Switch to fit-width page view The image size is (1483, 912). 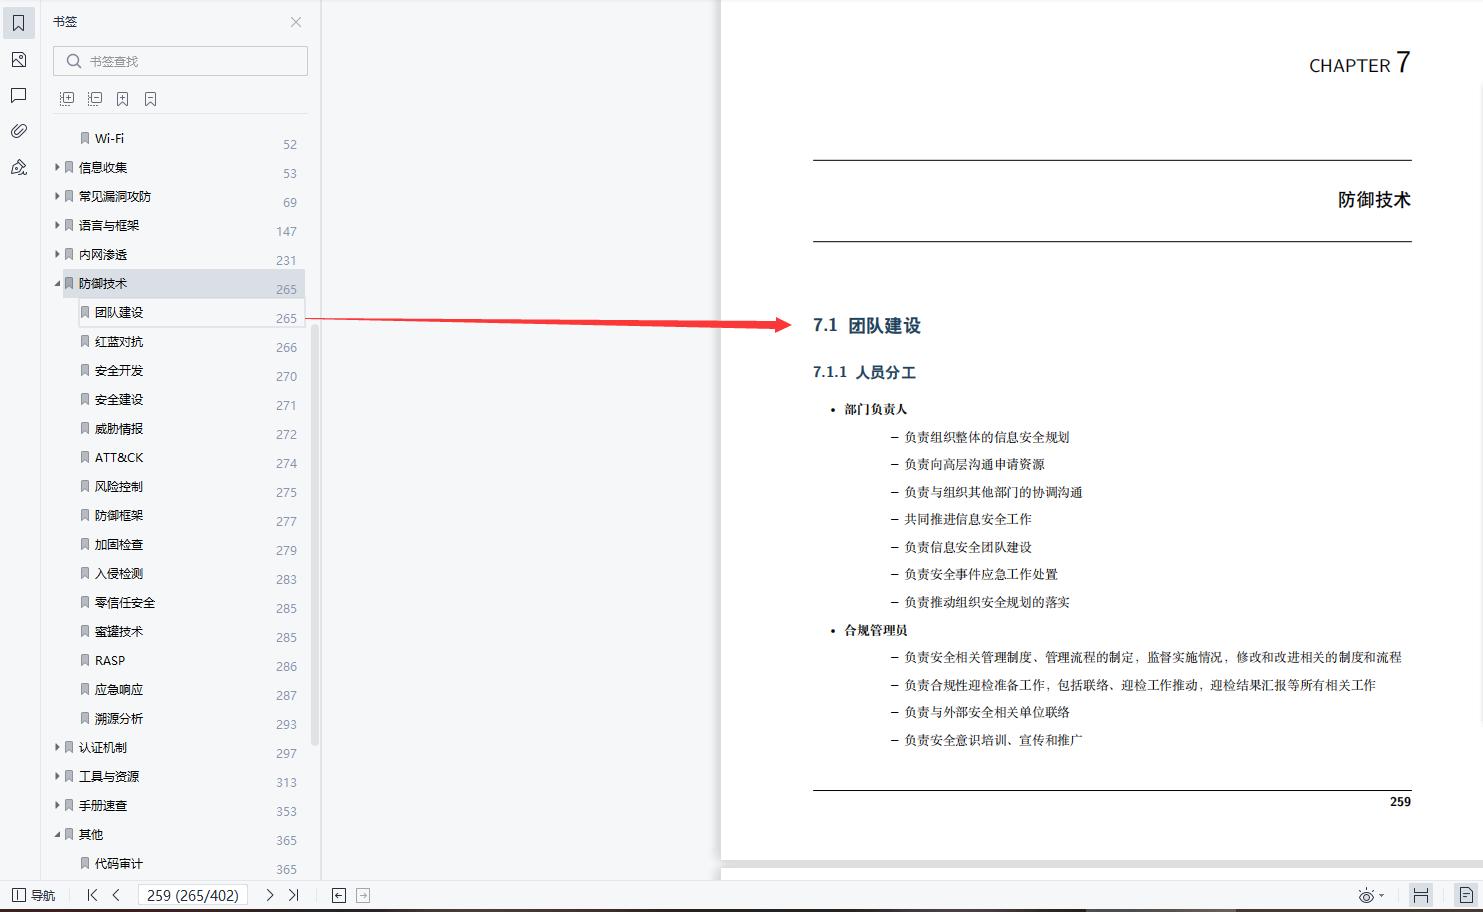click(x=1420, y=895)
